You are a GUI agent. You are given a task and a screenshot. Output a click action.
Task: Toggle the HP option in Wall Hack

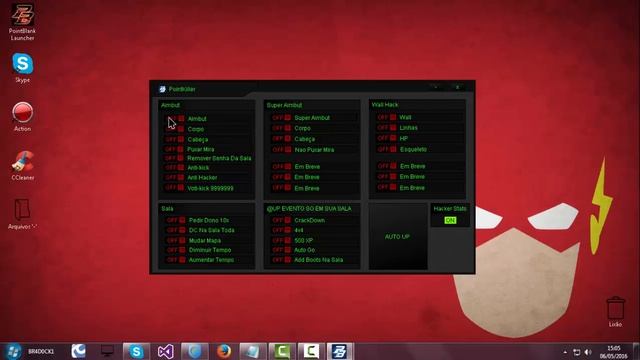tap(387, 138)
